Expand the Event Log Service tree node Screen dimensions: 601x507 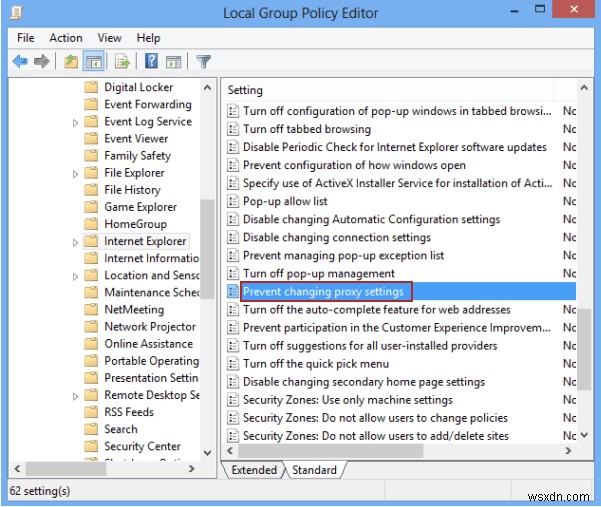coord(75,123)
